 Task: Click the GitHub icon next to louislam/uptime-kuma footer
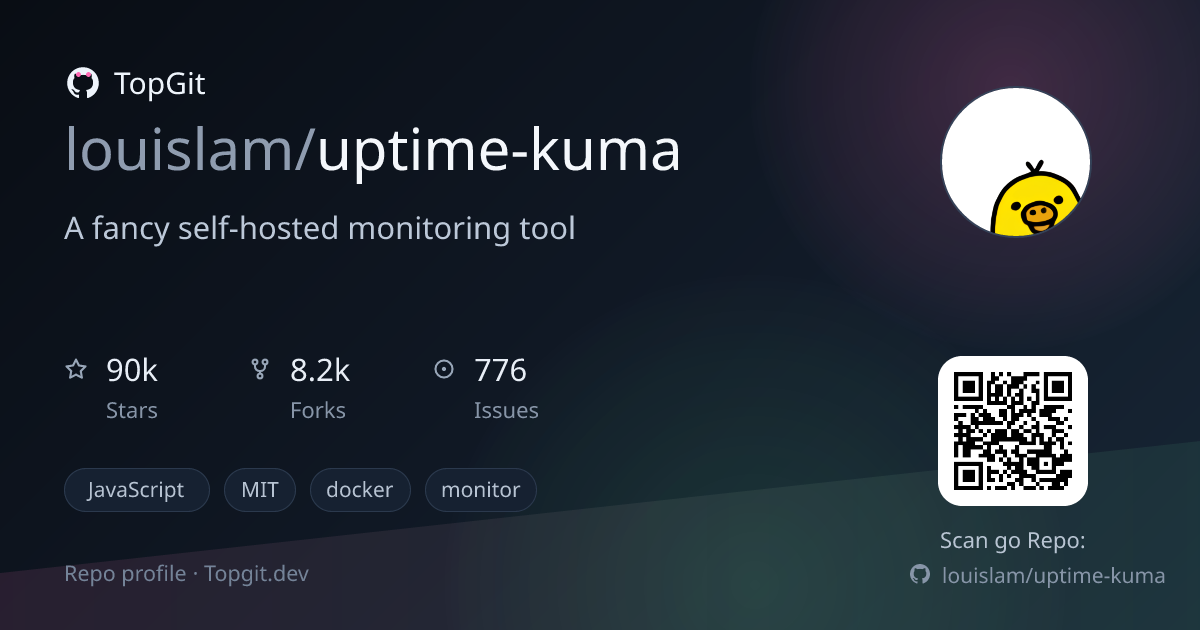920,575
